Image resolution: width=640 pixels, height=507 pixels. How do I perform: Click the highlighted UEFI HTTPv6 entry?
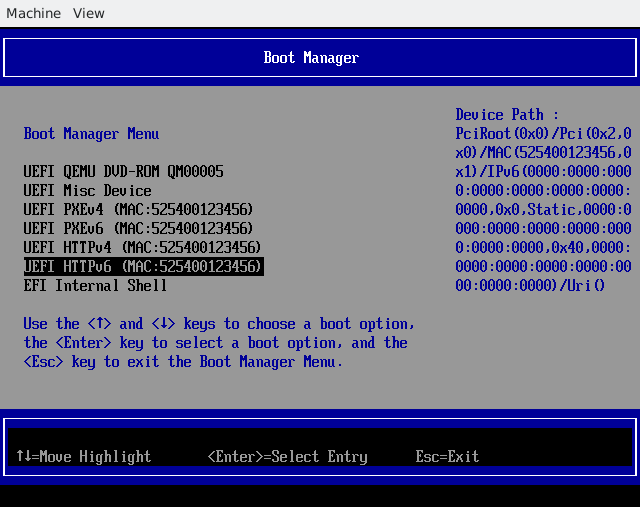point(142,267)
